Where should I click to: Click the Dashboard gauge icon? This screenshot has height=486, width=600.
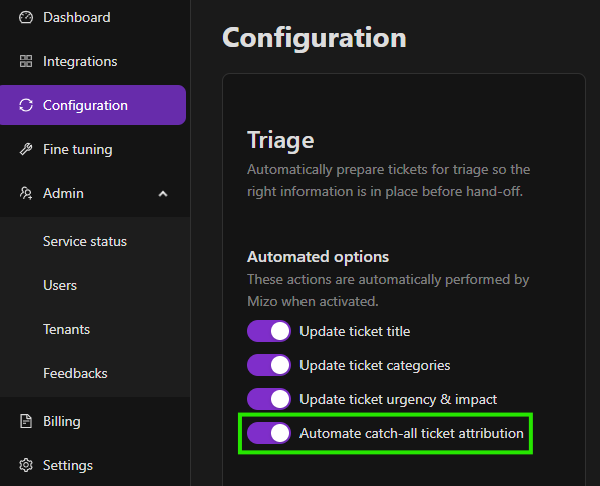coord(26,17)
